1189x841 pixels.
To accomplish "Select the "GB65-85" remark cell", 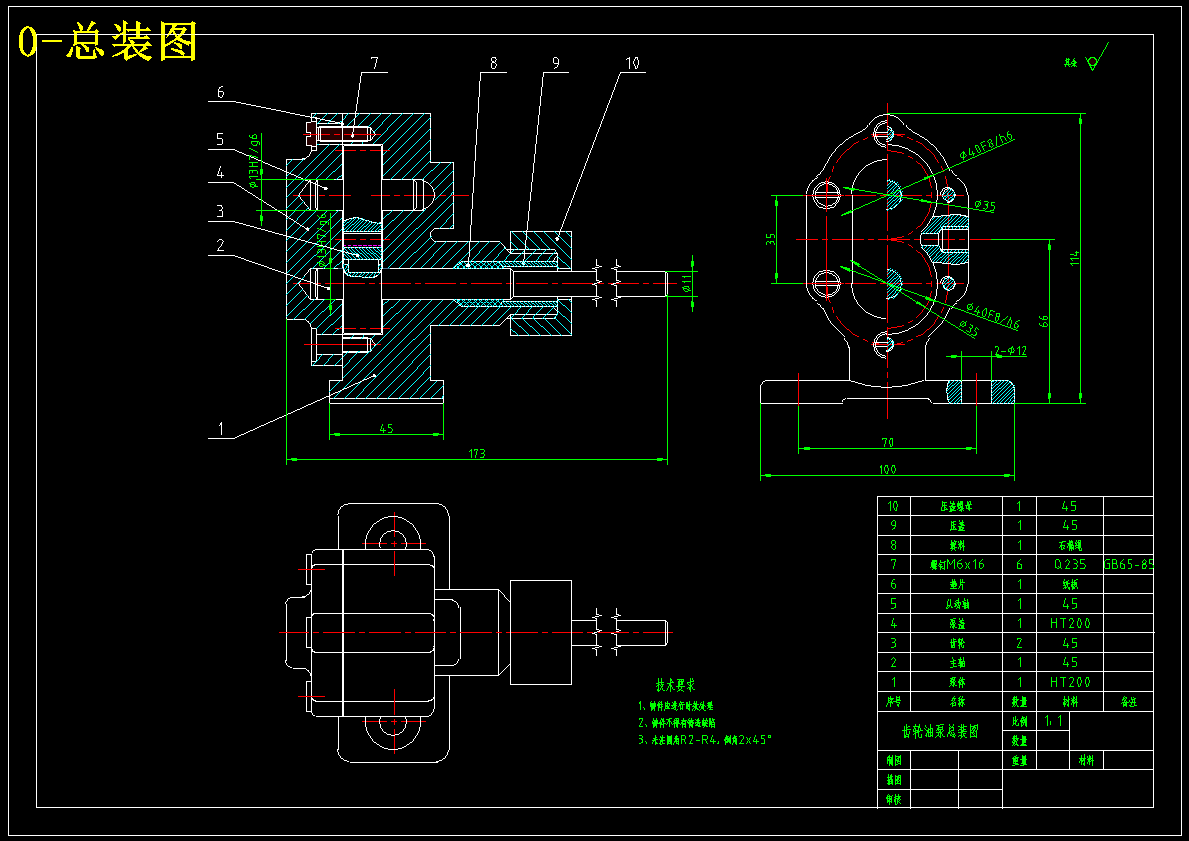I will click(1128, 564).
